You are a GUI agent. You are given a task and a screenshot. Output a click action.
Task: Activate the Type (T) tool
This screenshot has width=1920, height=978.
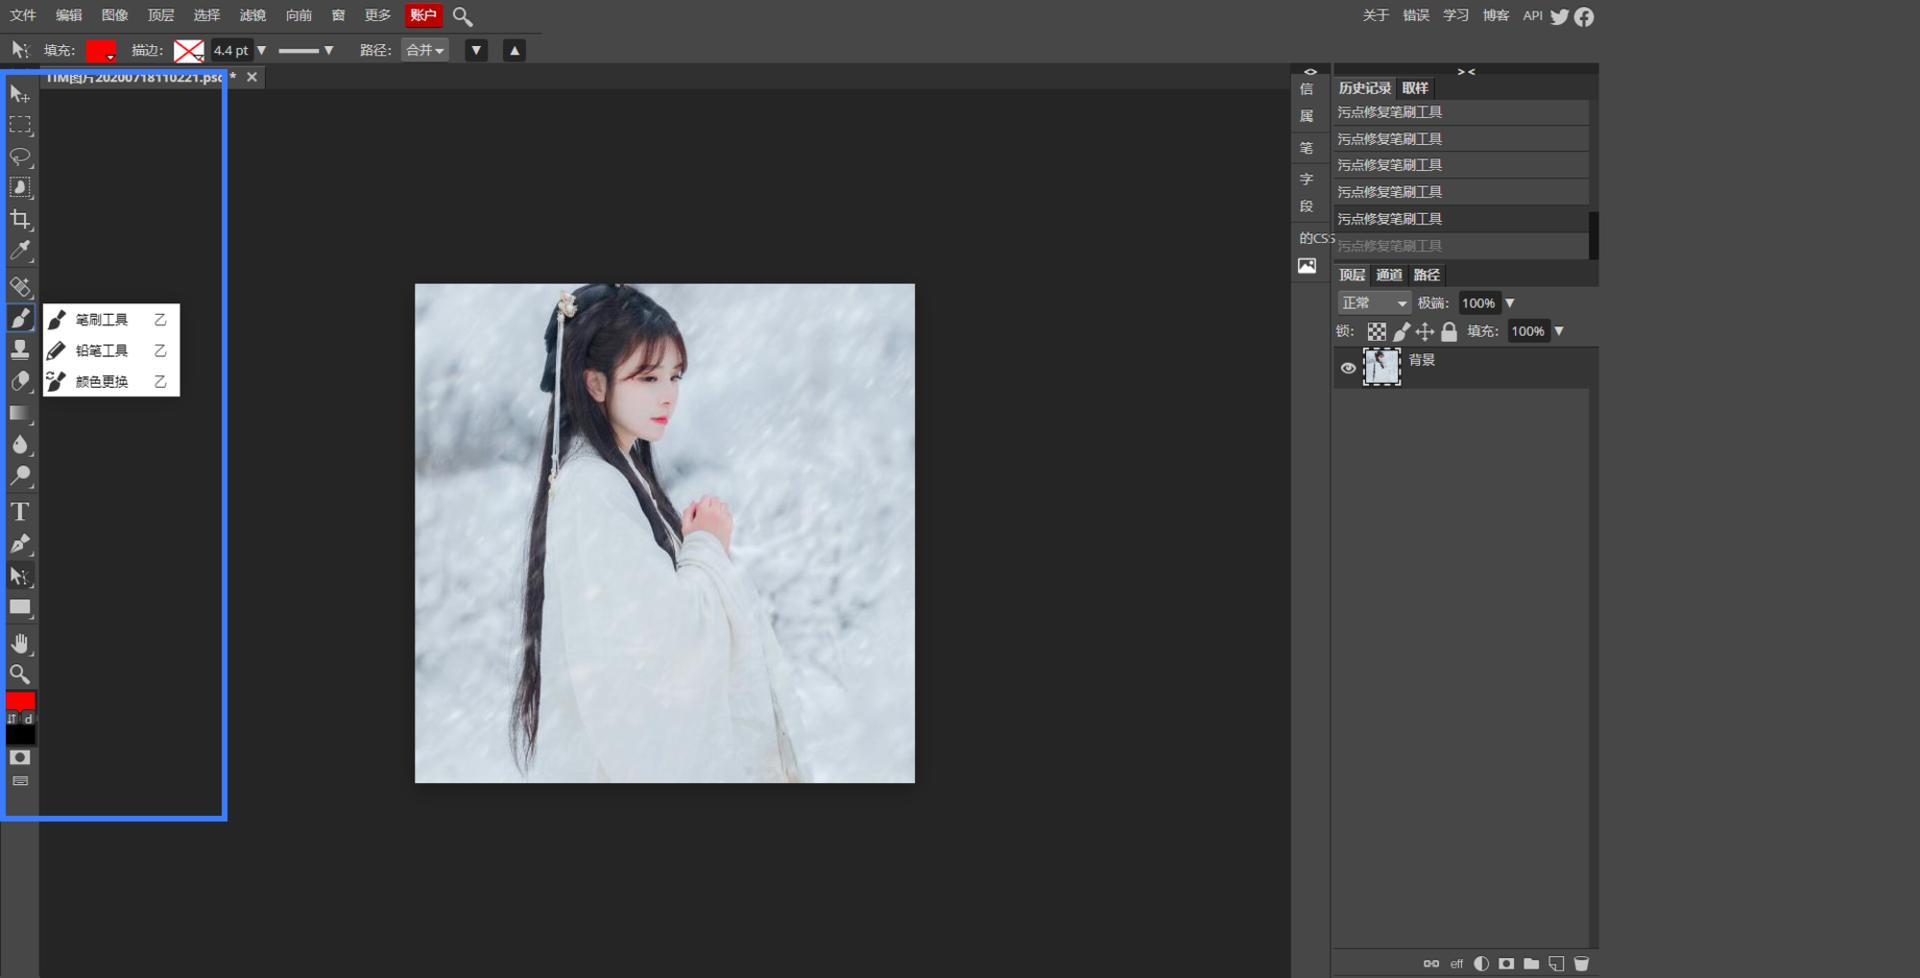[x=20, y=512]
